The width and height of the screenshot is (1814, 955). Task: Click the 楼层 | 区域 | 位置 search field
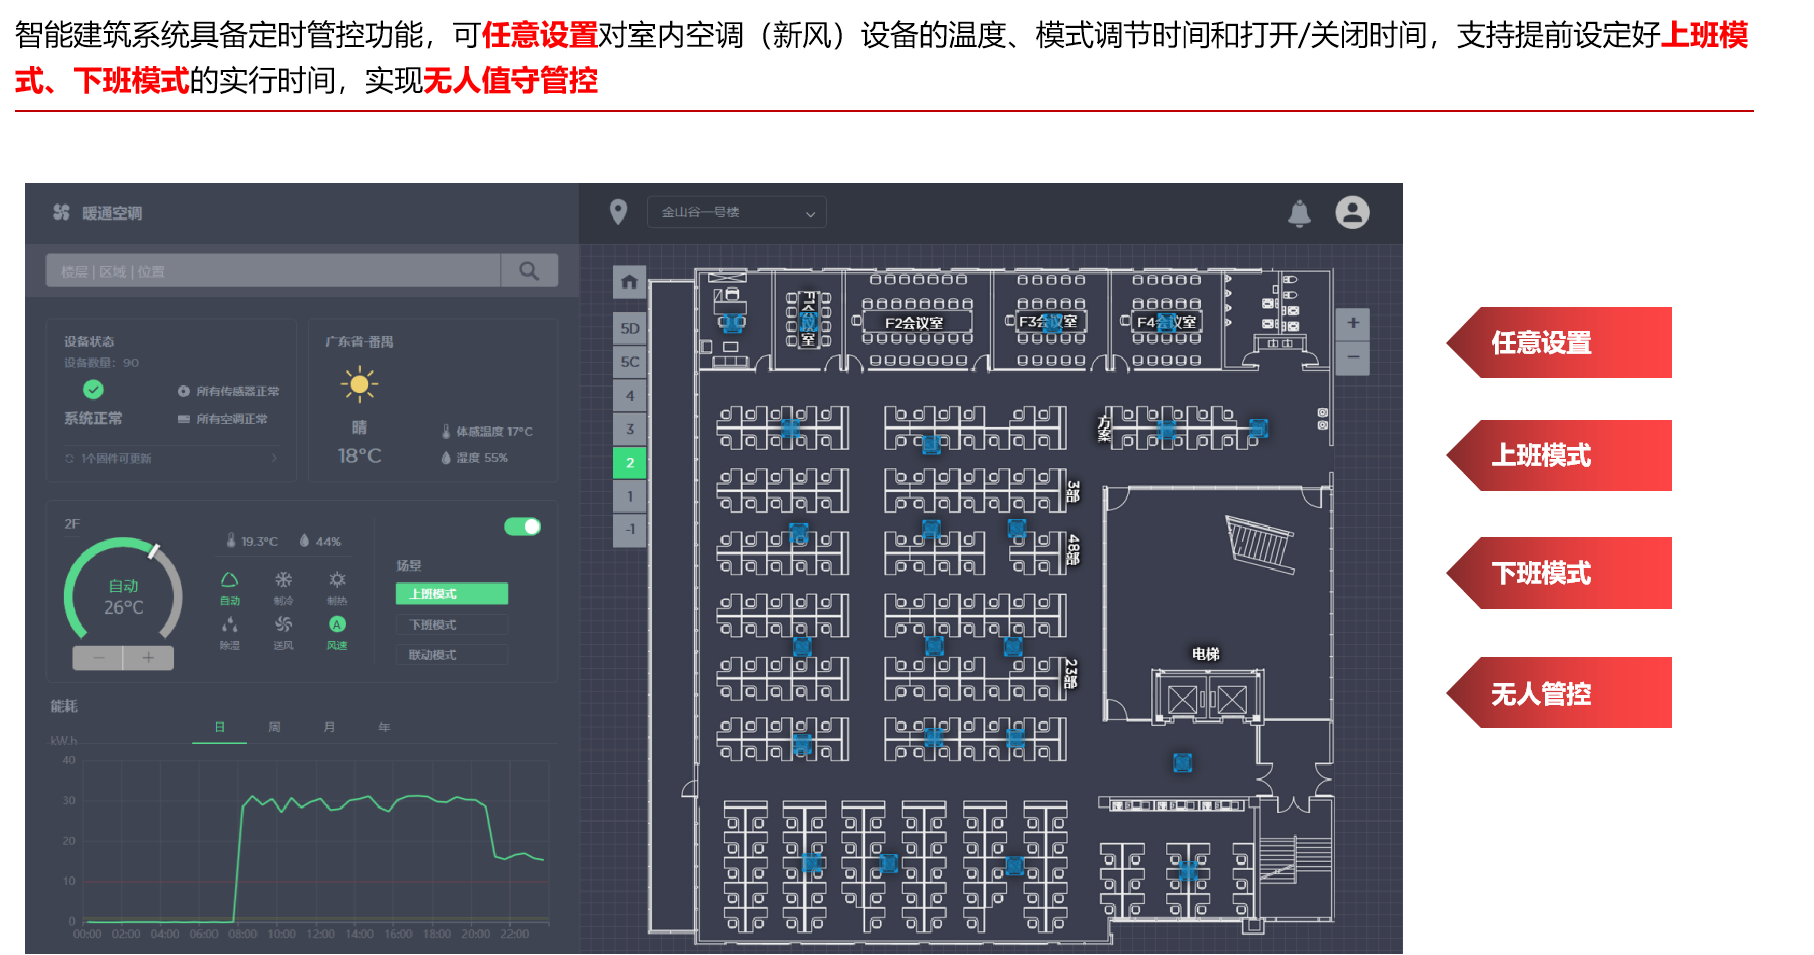pyautogui.click(x=273, y=271)
